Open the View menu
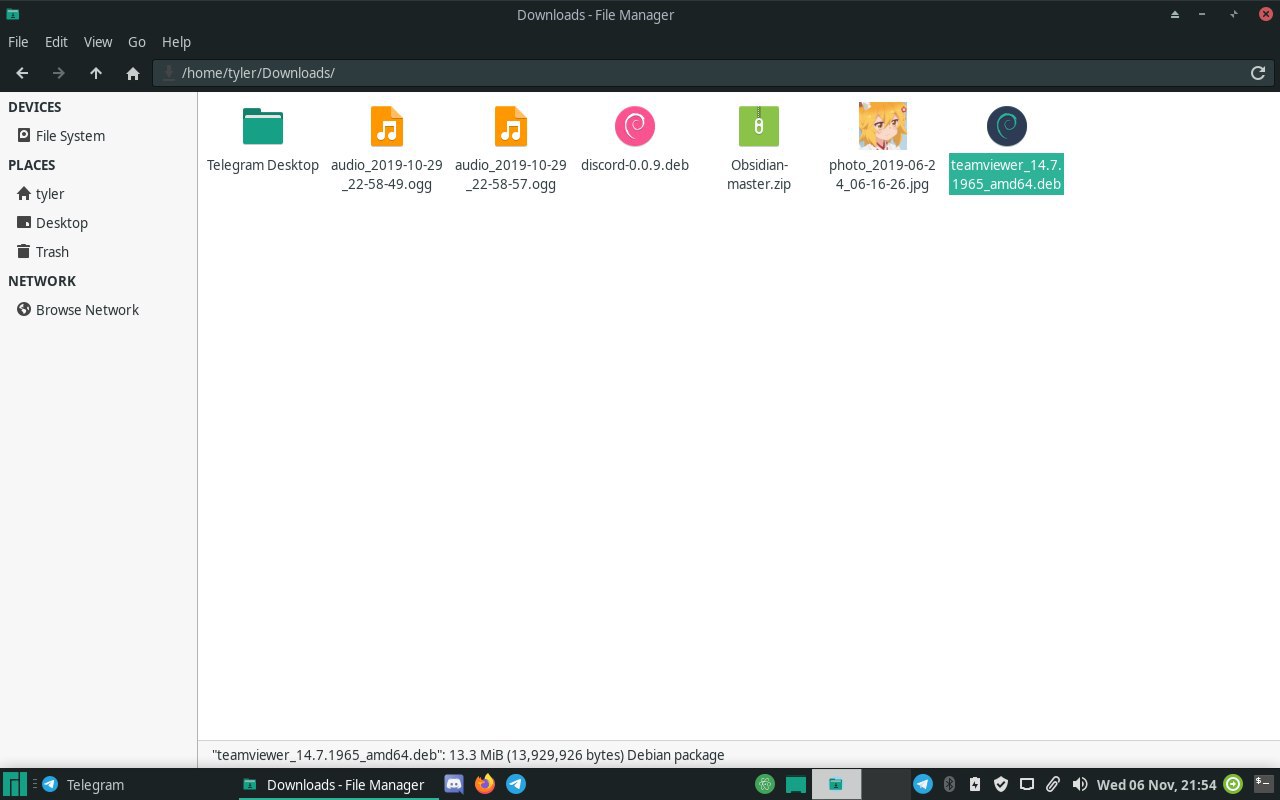Viewport: 1280px width, 800px height. coord(98,42)
